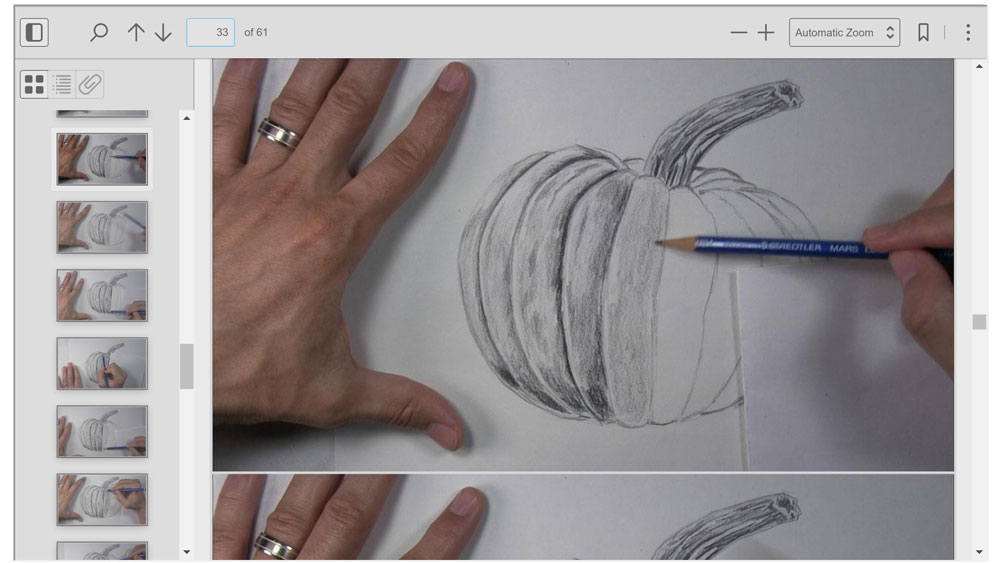The image size is (1000, 563).
Task: Open the thumbnail with hand drawing over pumpkin center
Action: coord(102,363)
